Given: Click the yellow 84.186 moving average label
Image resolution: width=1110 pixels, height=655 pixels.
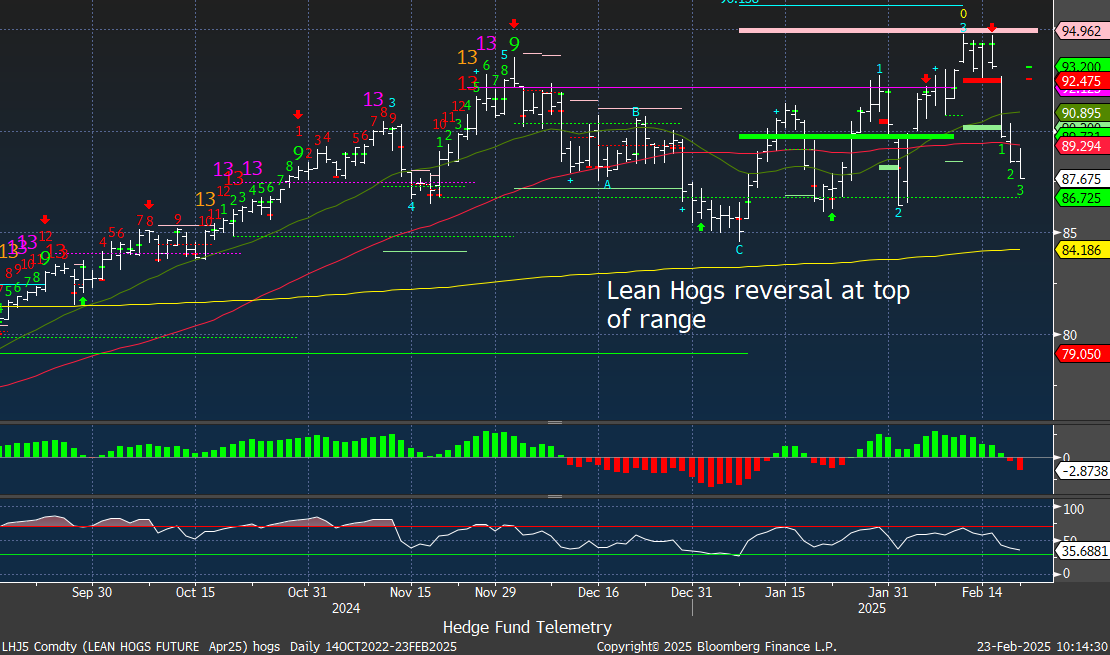Looking at the screenshot, I should [x=1081, y=249].
